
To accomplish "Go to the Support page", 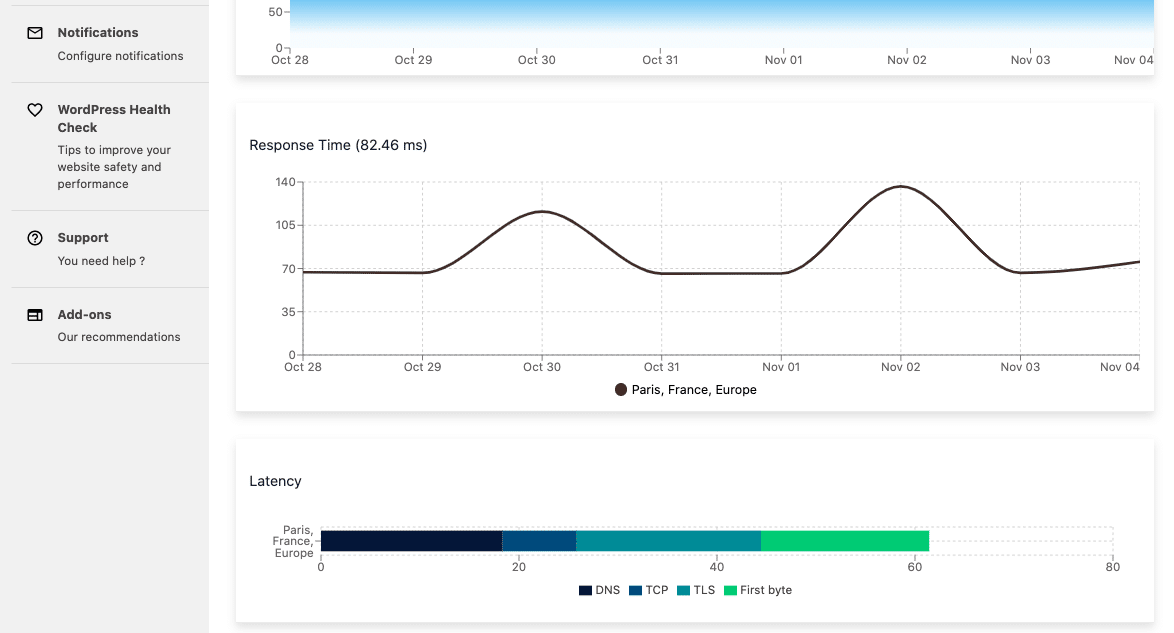I will click(x=83, y=238).
